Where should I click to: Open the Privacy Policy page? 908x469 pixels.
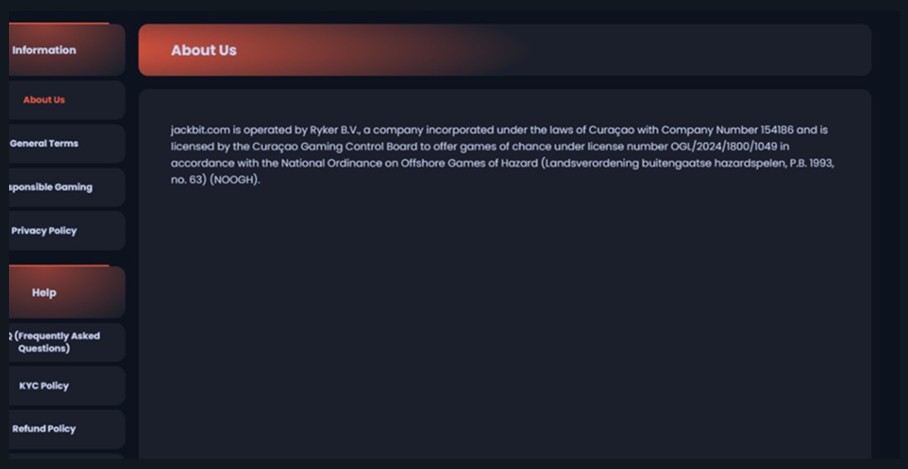45,231
